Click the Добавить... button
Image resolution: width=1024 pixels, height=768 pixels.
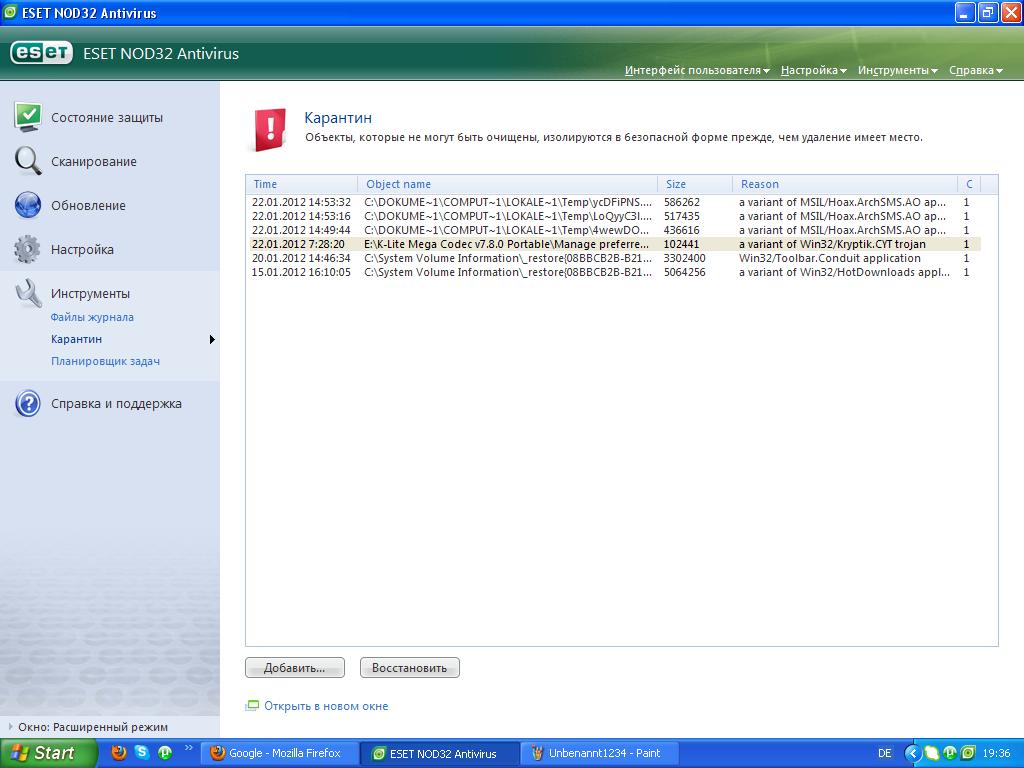tap(294, 668)
